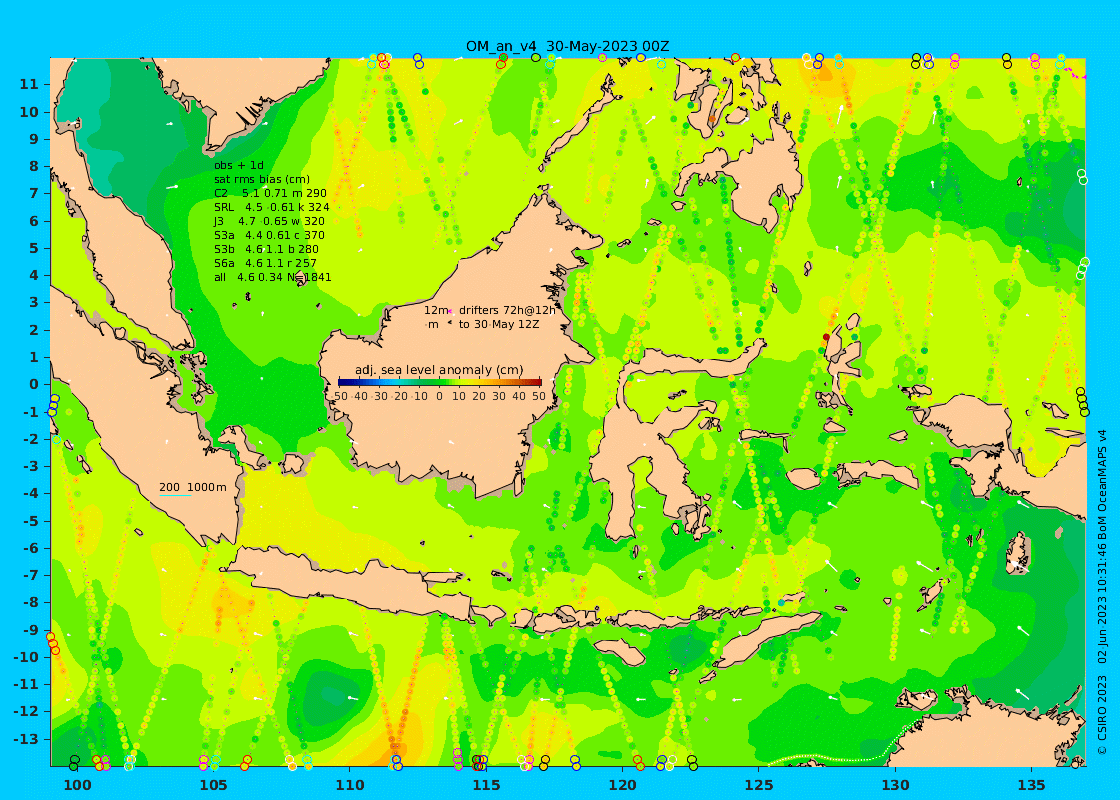Click latitude axis label '-8'
Viewport: 1120px width, 800px height.
tap(31, 602)
